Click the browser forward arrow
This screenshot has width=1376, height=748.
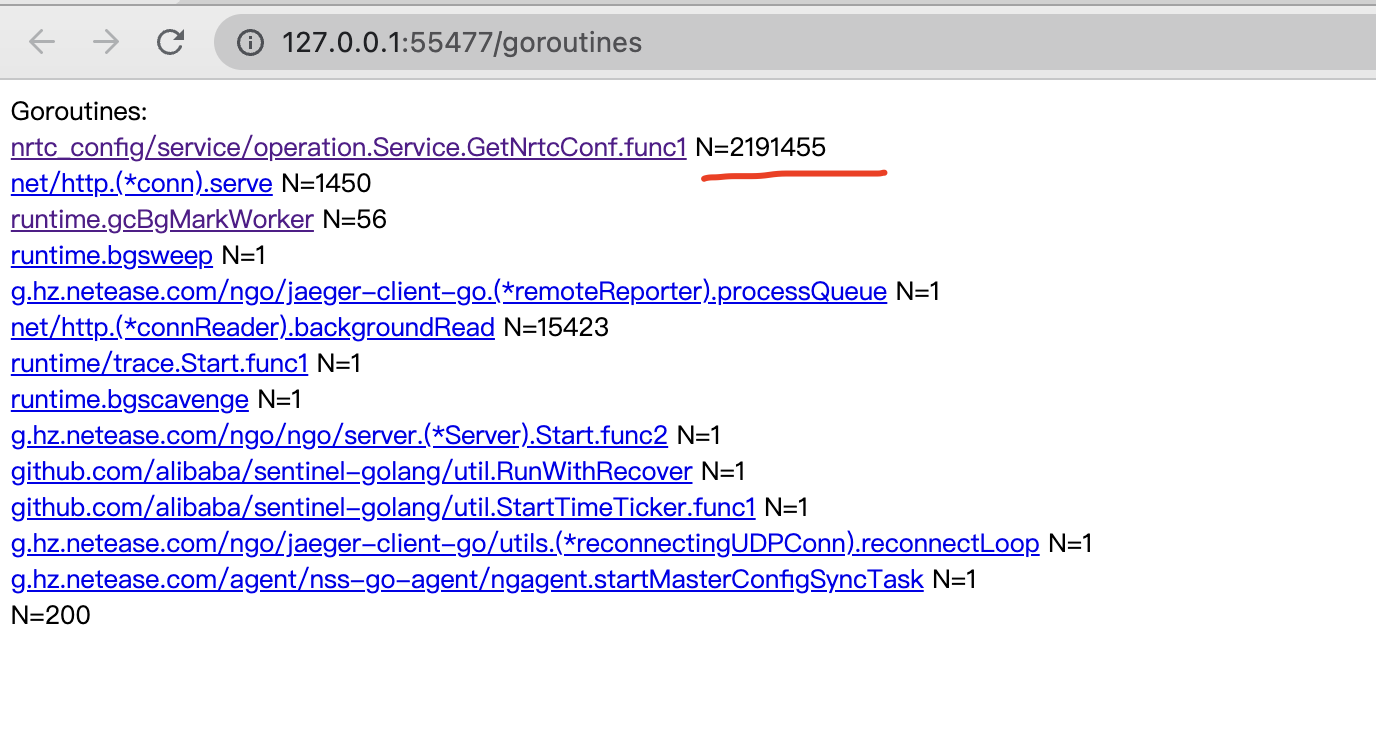pyautogui.click(x=105, y=42)
